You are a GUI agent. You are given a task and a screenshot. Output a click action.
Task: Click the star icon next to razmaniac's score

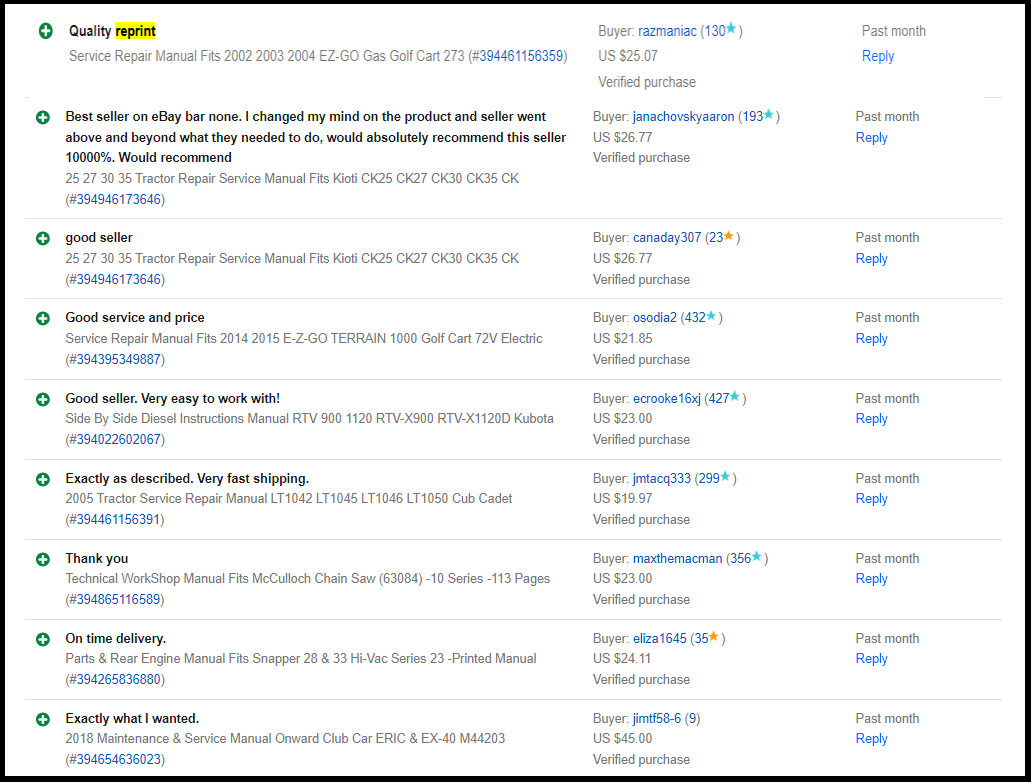pos(731,30)
